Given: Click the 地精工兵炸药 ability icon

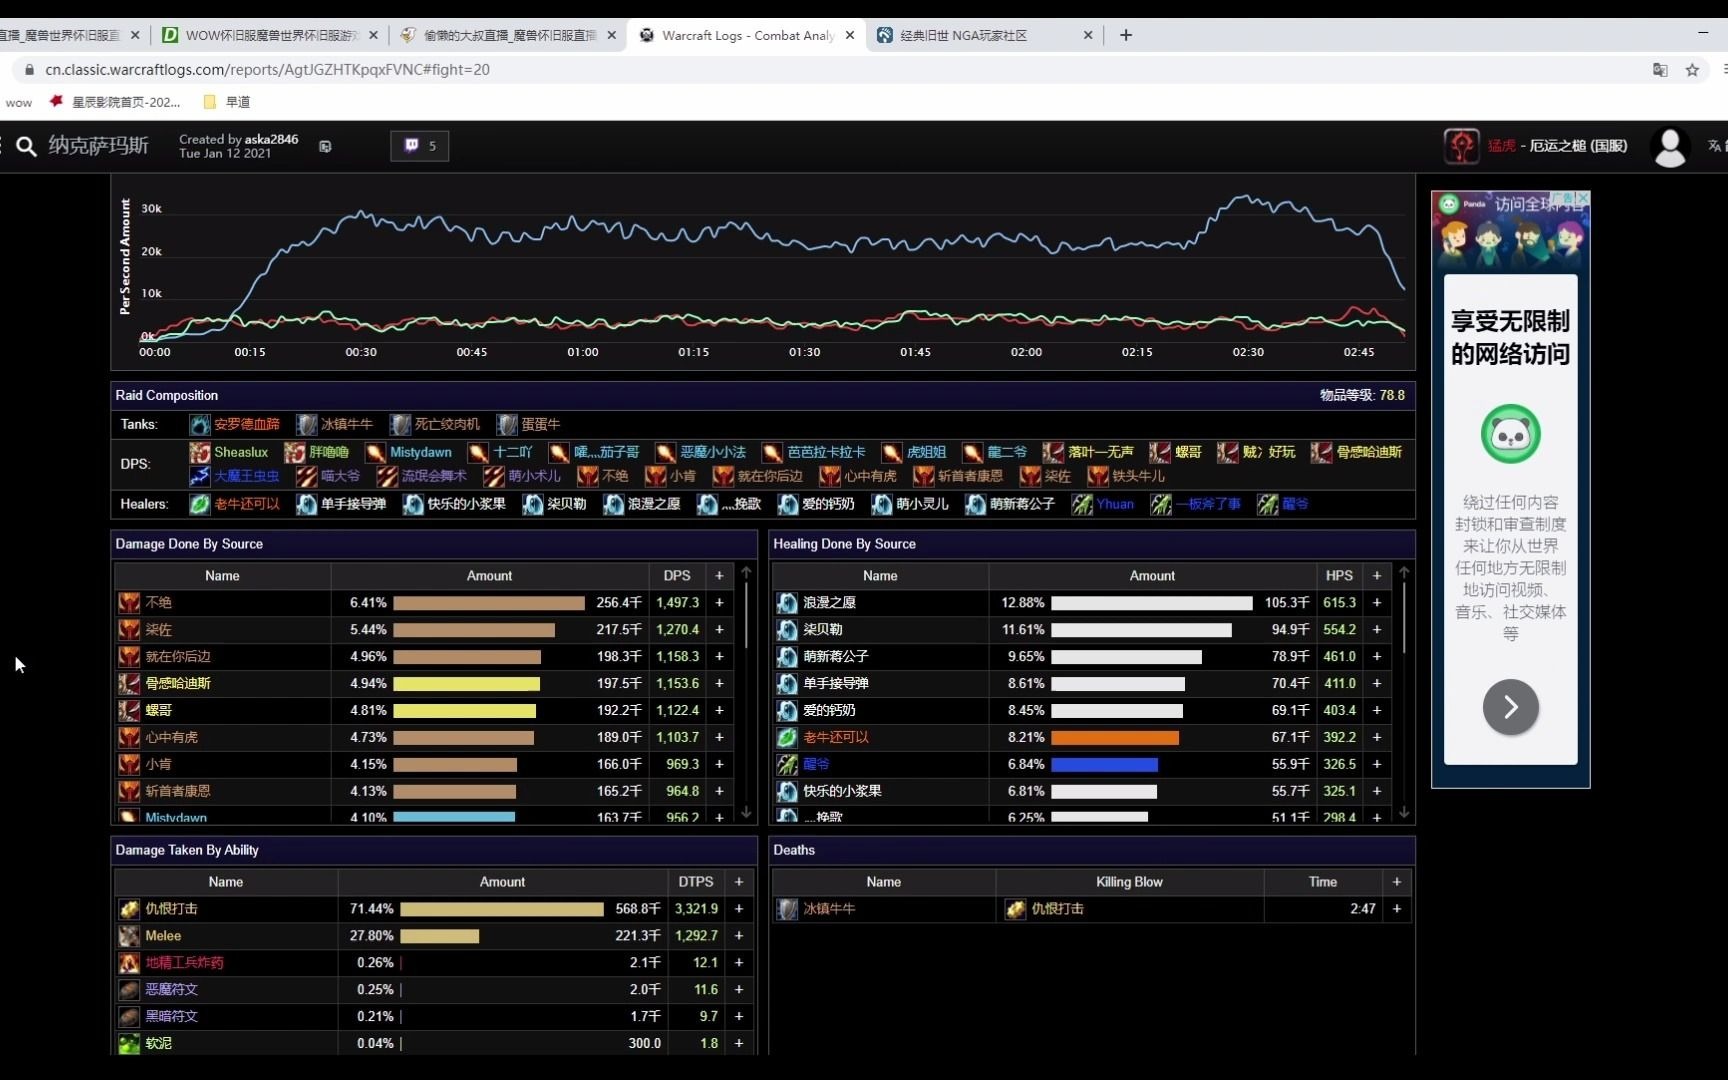Looking at the screenshot, I should tap(129, 963).
